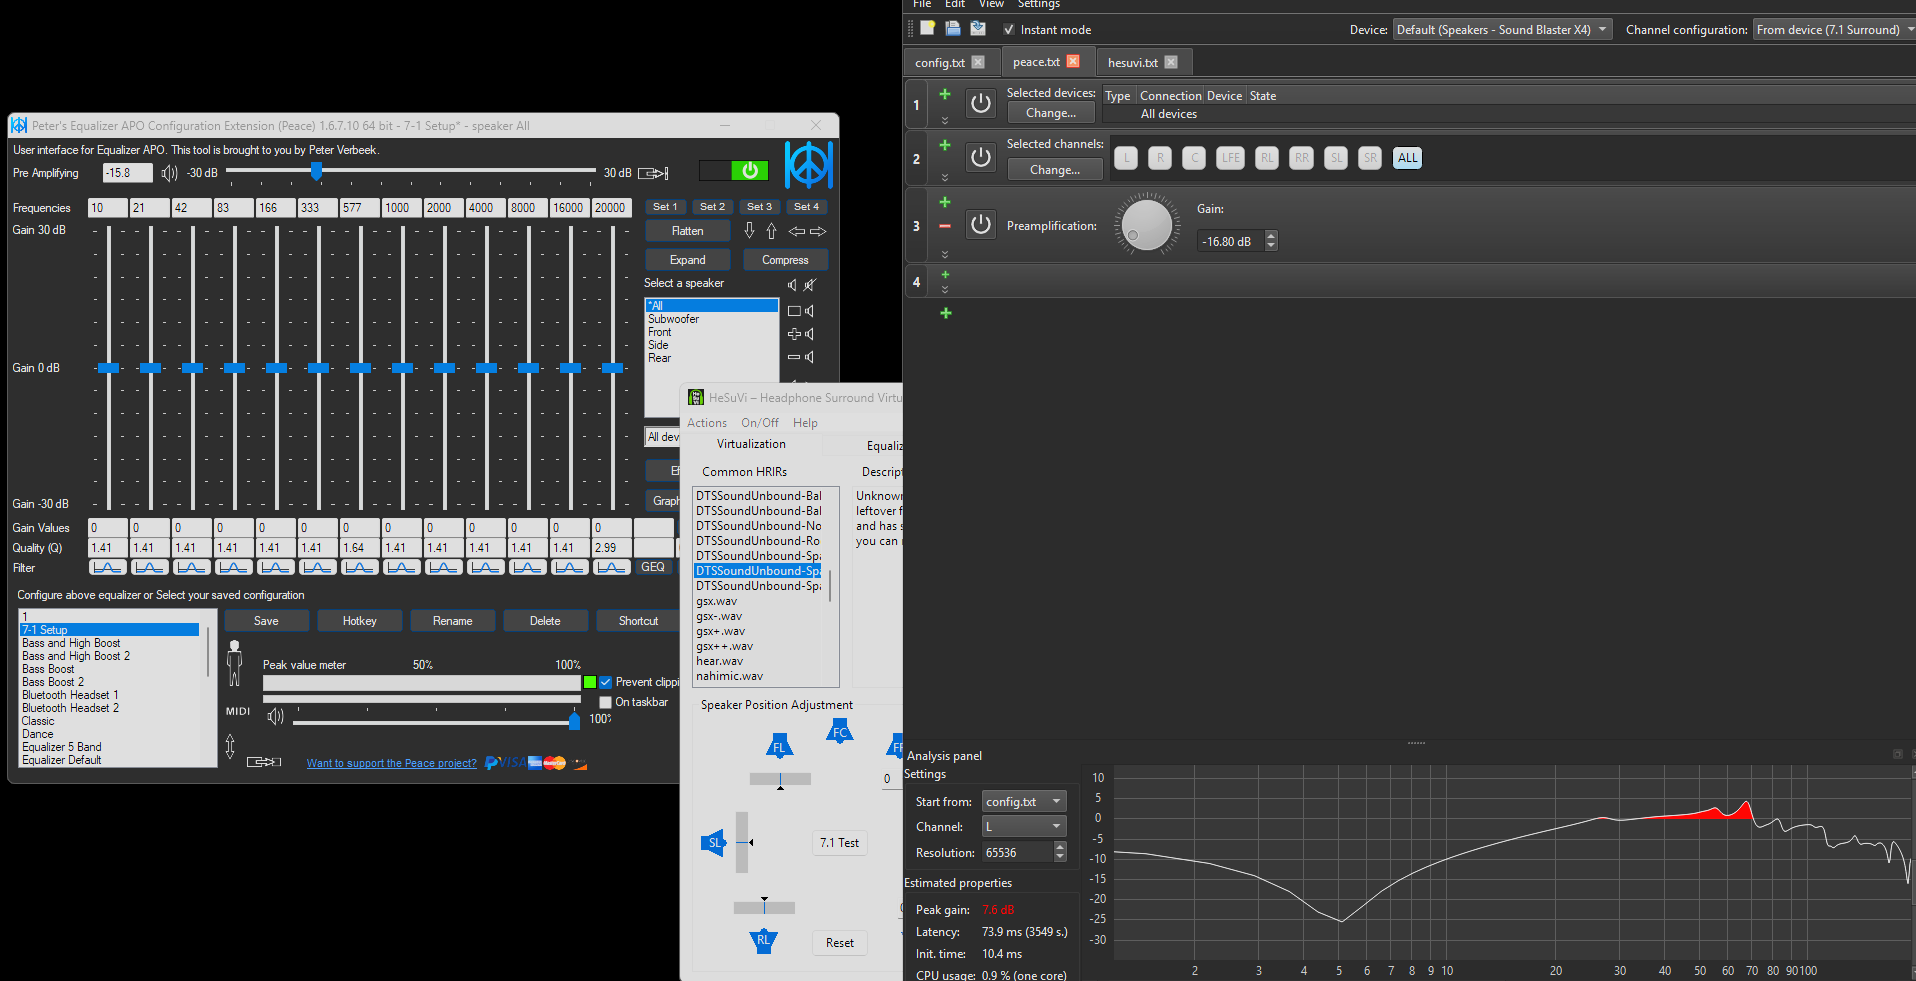Click the muted speaker icon beside Select a speaker
Viewport: 1916px width, 981px height.
(810, 285)
